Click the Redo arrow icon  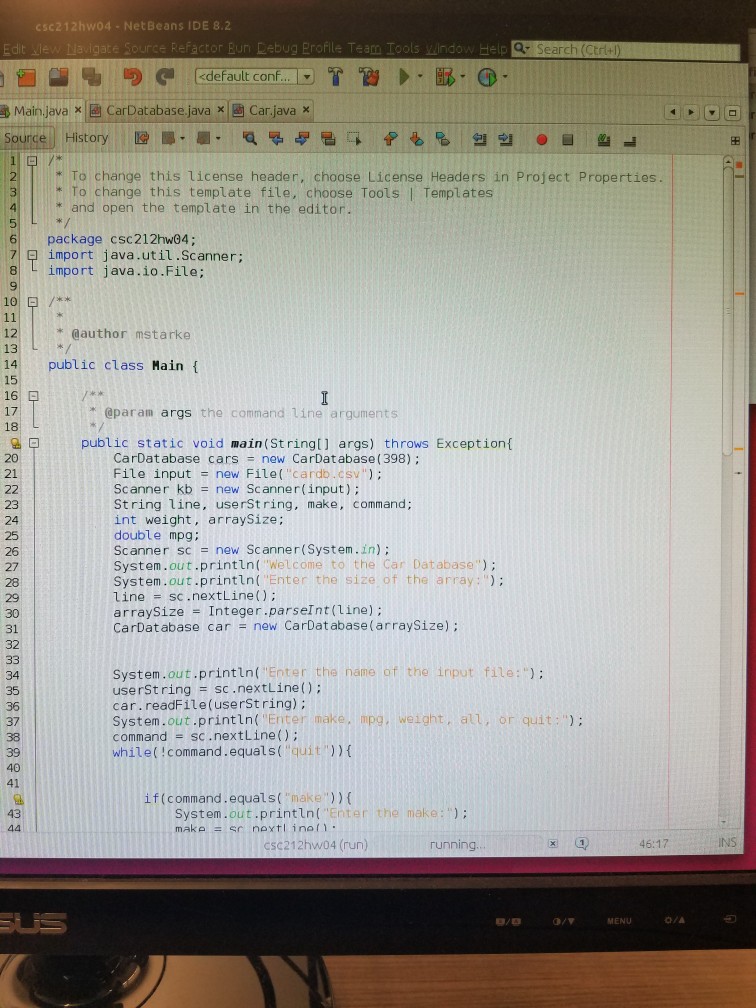[165, 77]
